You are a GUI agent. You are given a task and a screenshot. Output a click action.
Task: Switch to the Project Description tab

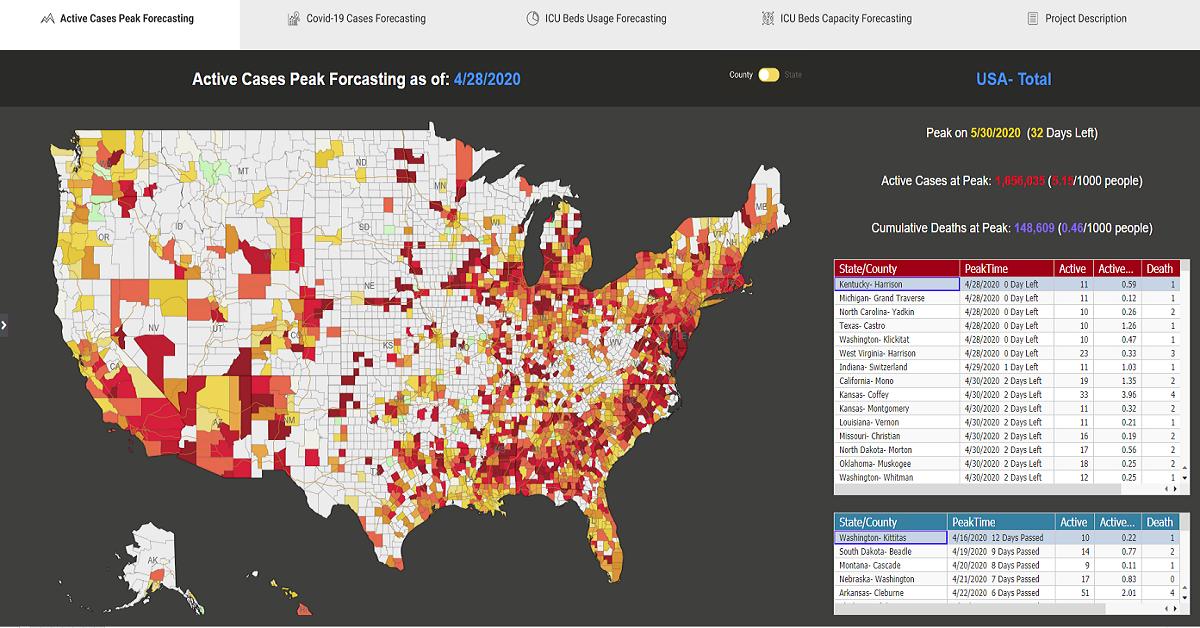pos(1086,18)
